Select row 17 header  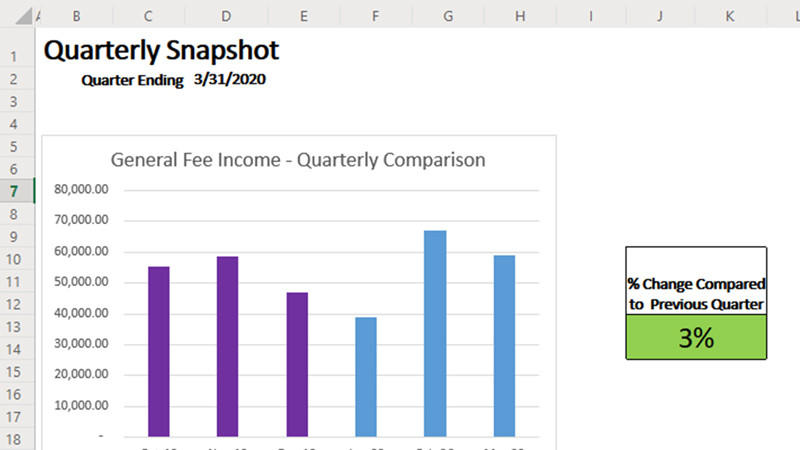tap(14, 417)
